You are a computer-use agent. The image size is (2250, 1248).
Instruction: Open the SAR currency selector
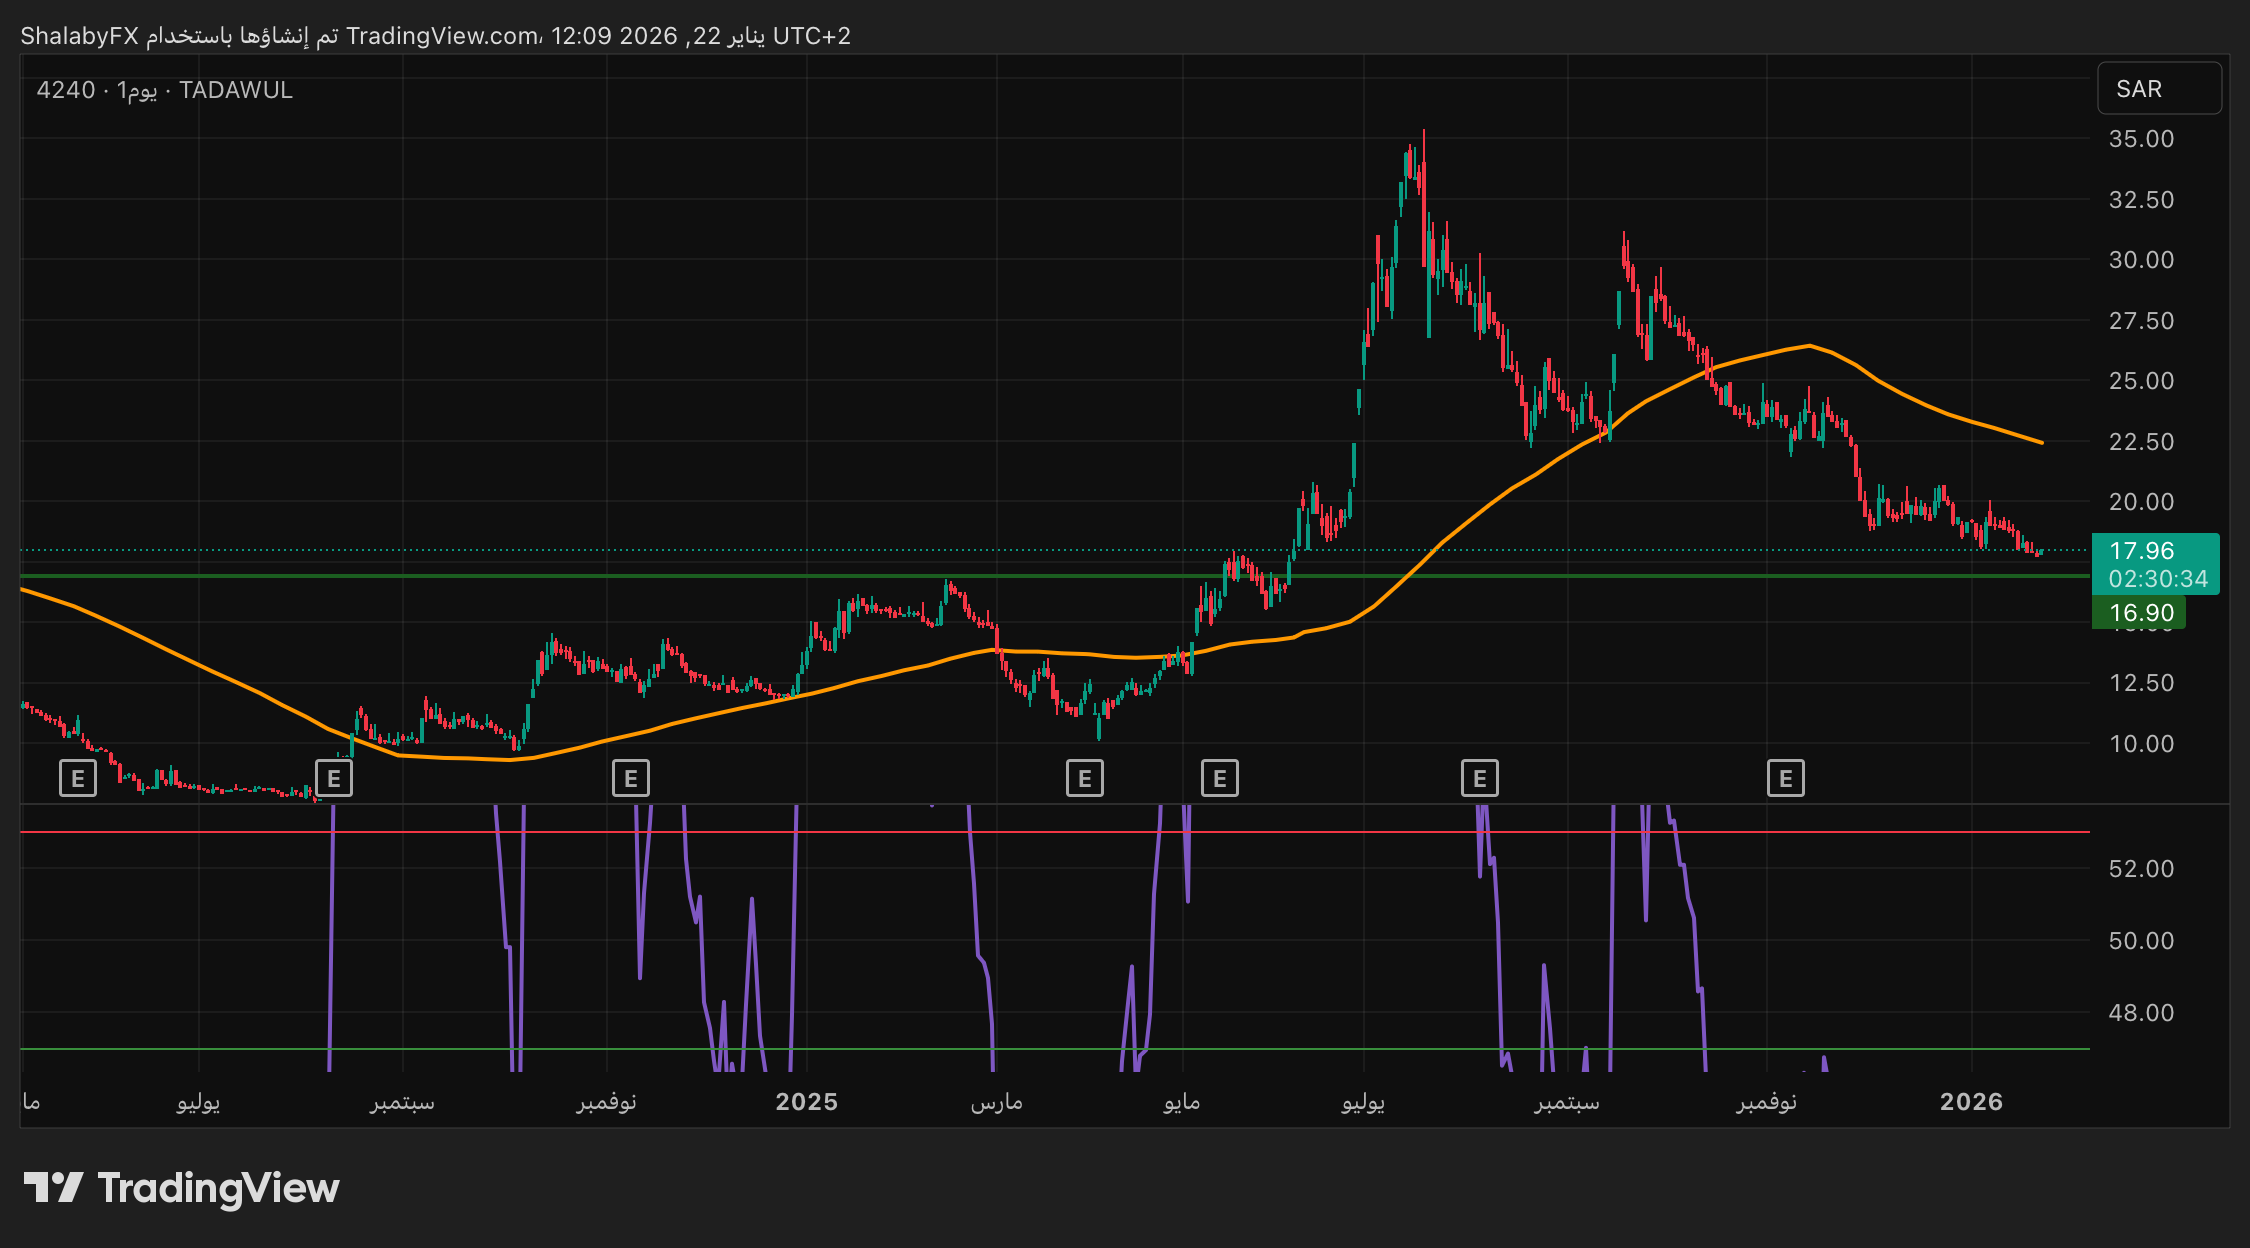click(2158, 89)
